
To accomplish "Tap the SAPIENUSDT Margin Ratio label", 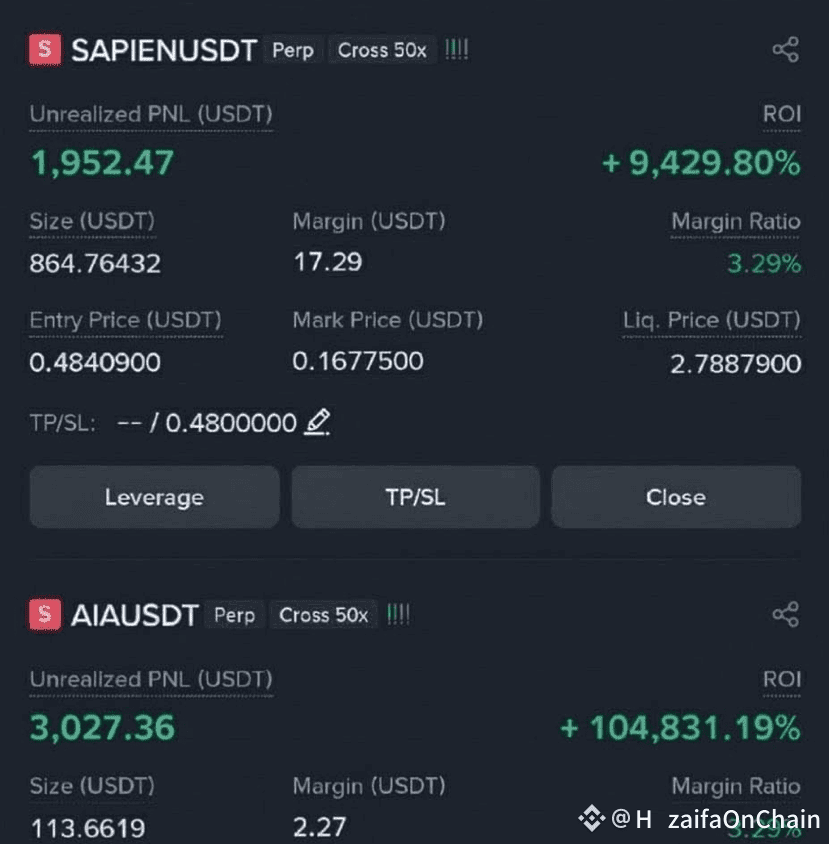I will (736, 221).
